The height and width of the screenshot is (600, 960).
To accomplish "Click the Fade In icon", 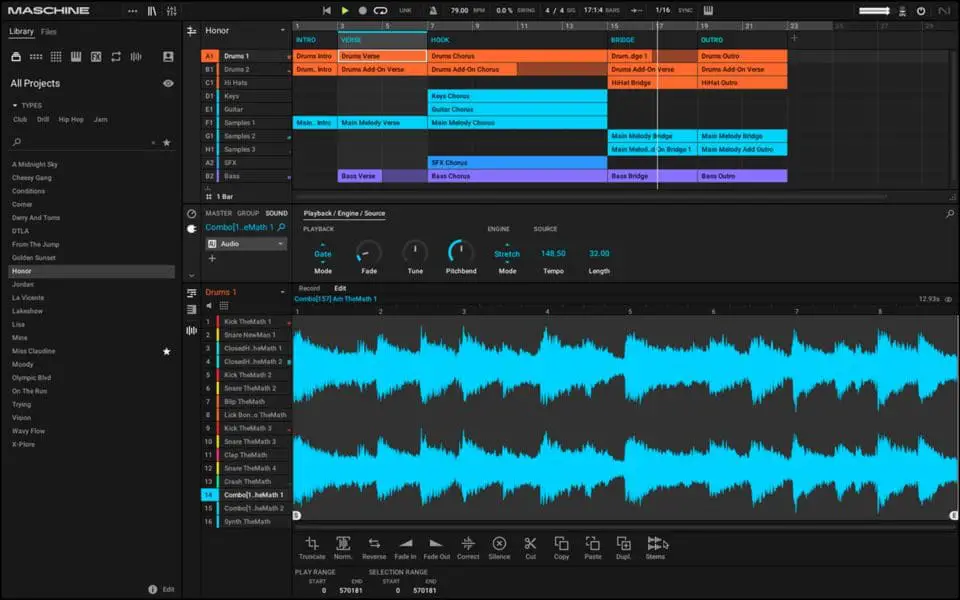I will [x=404, y=543].
